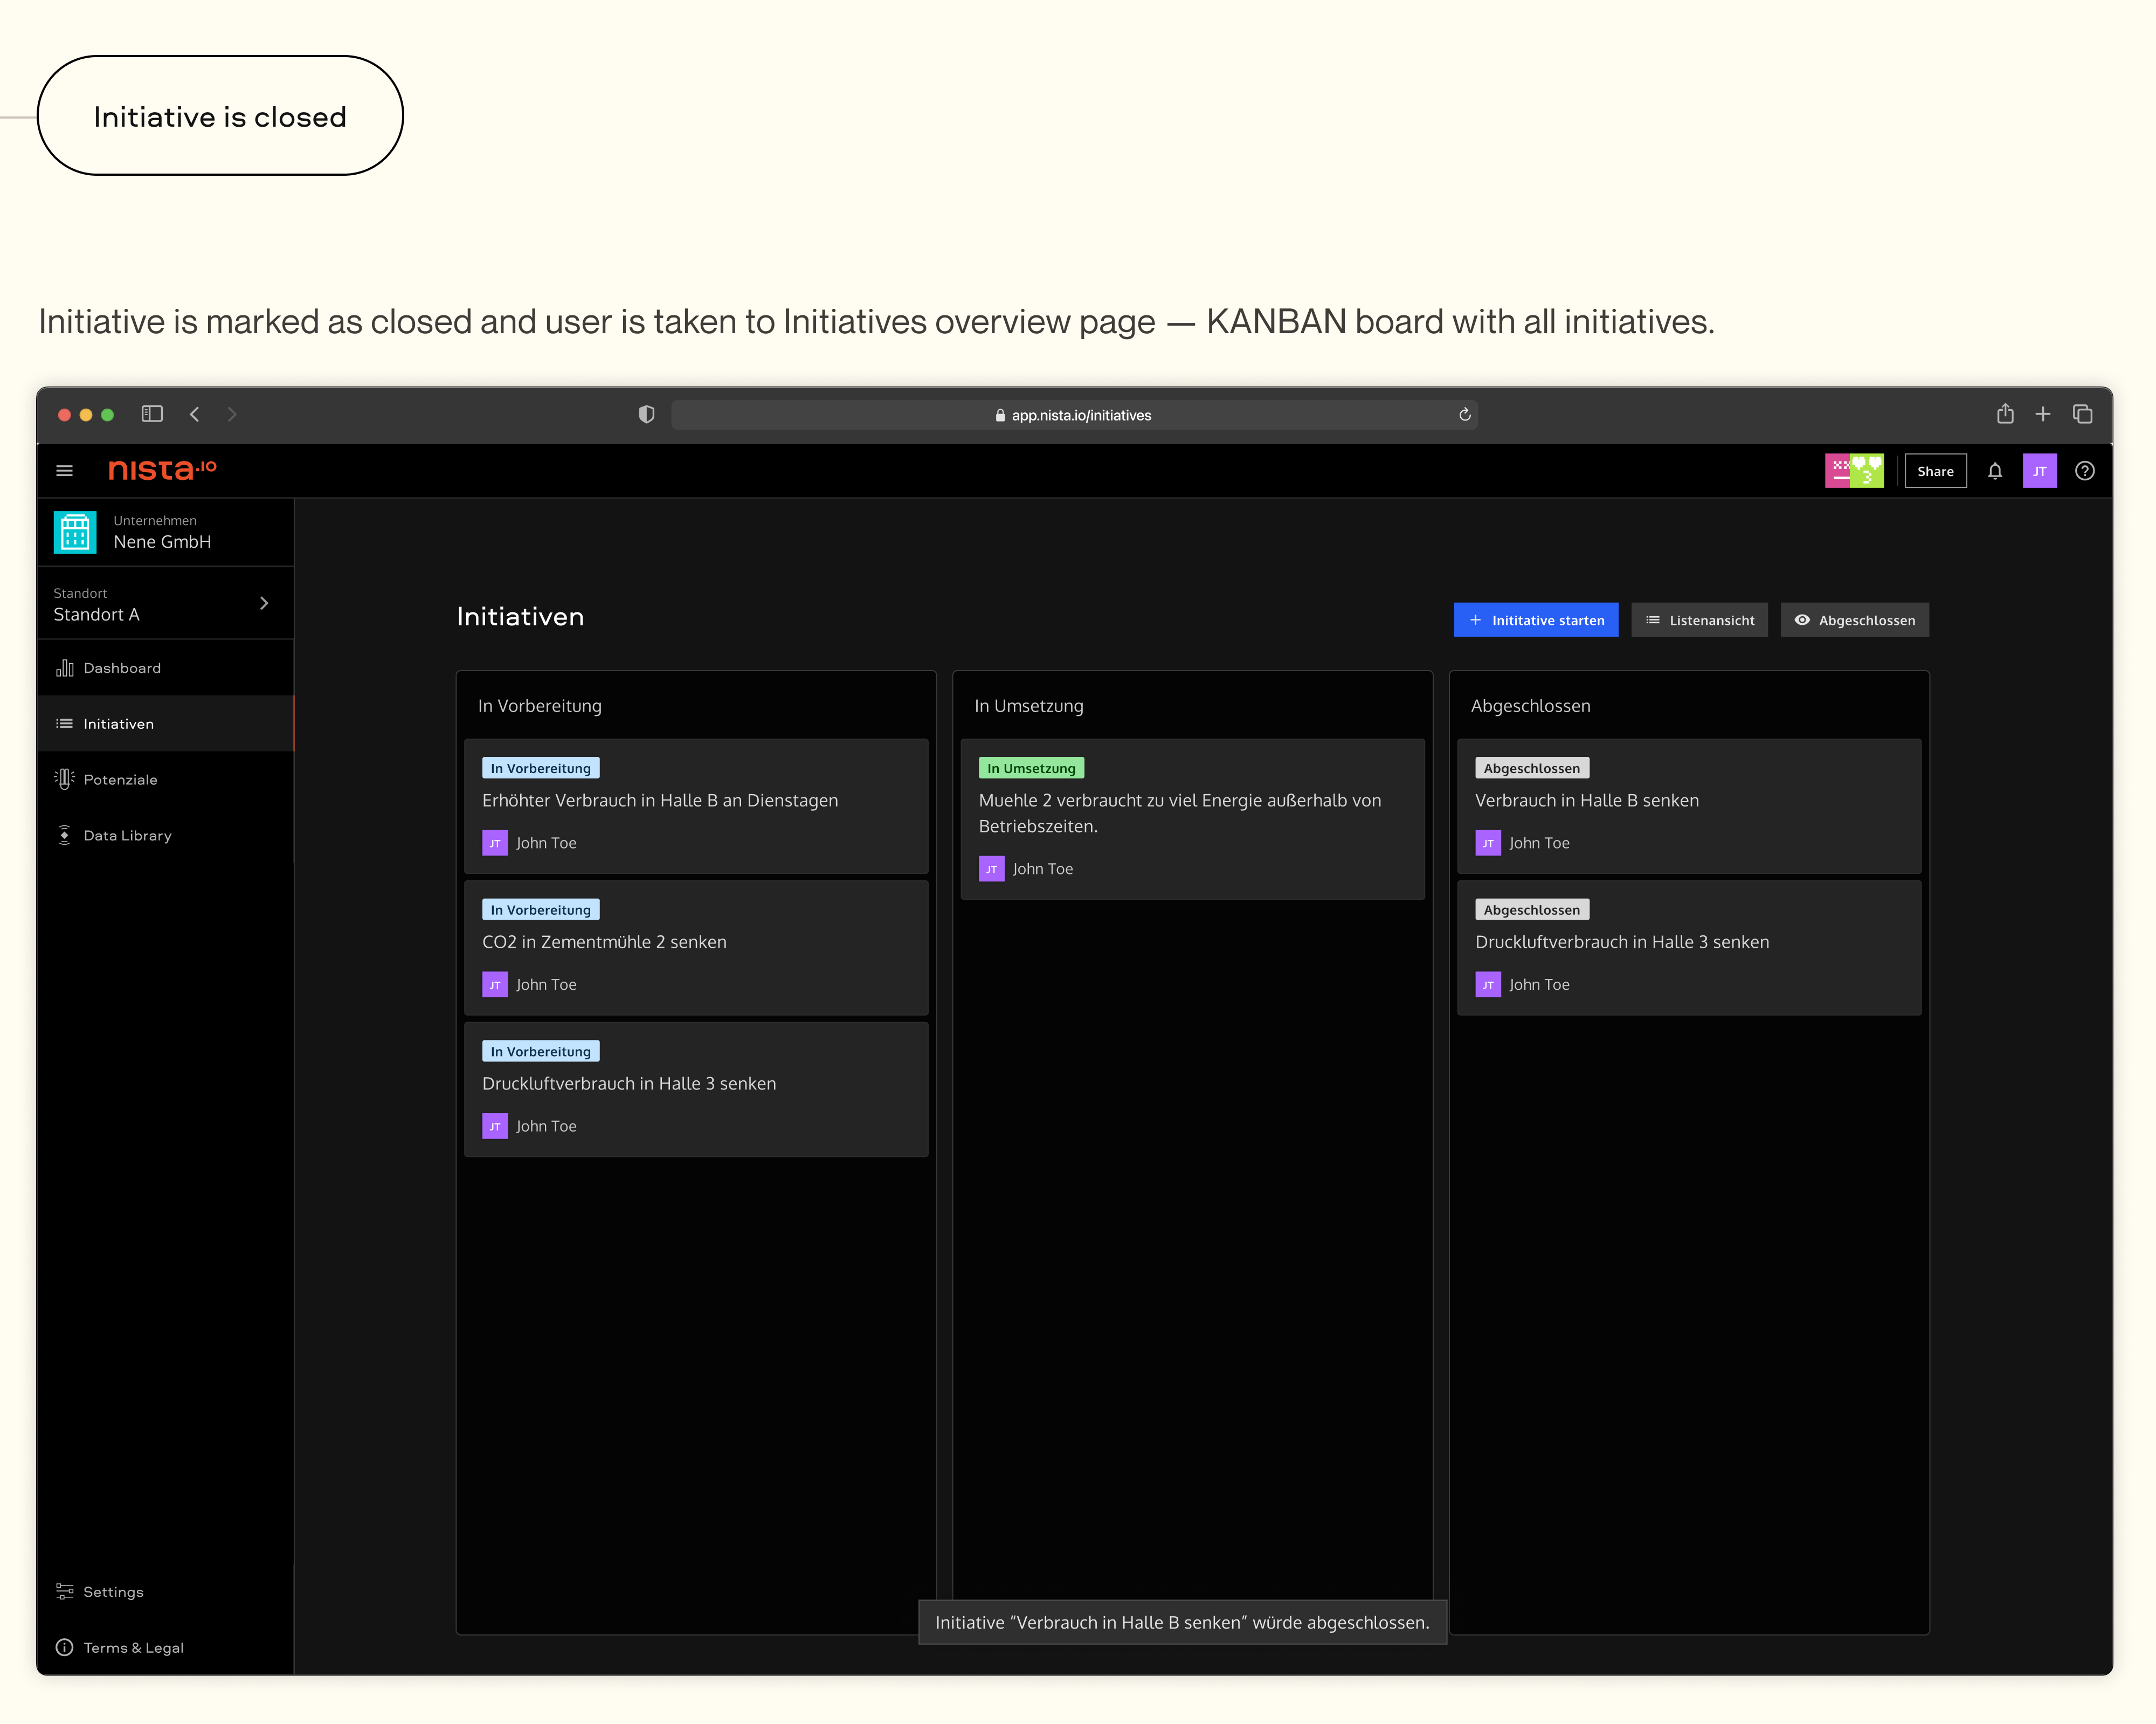This screenshot has height=1724, width=2156.
Task: Open the hamburger menu icon
Action: point(65,471)
